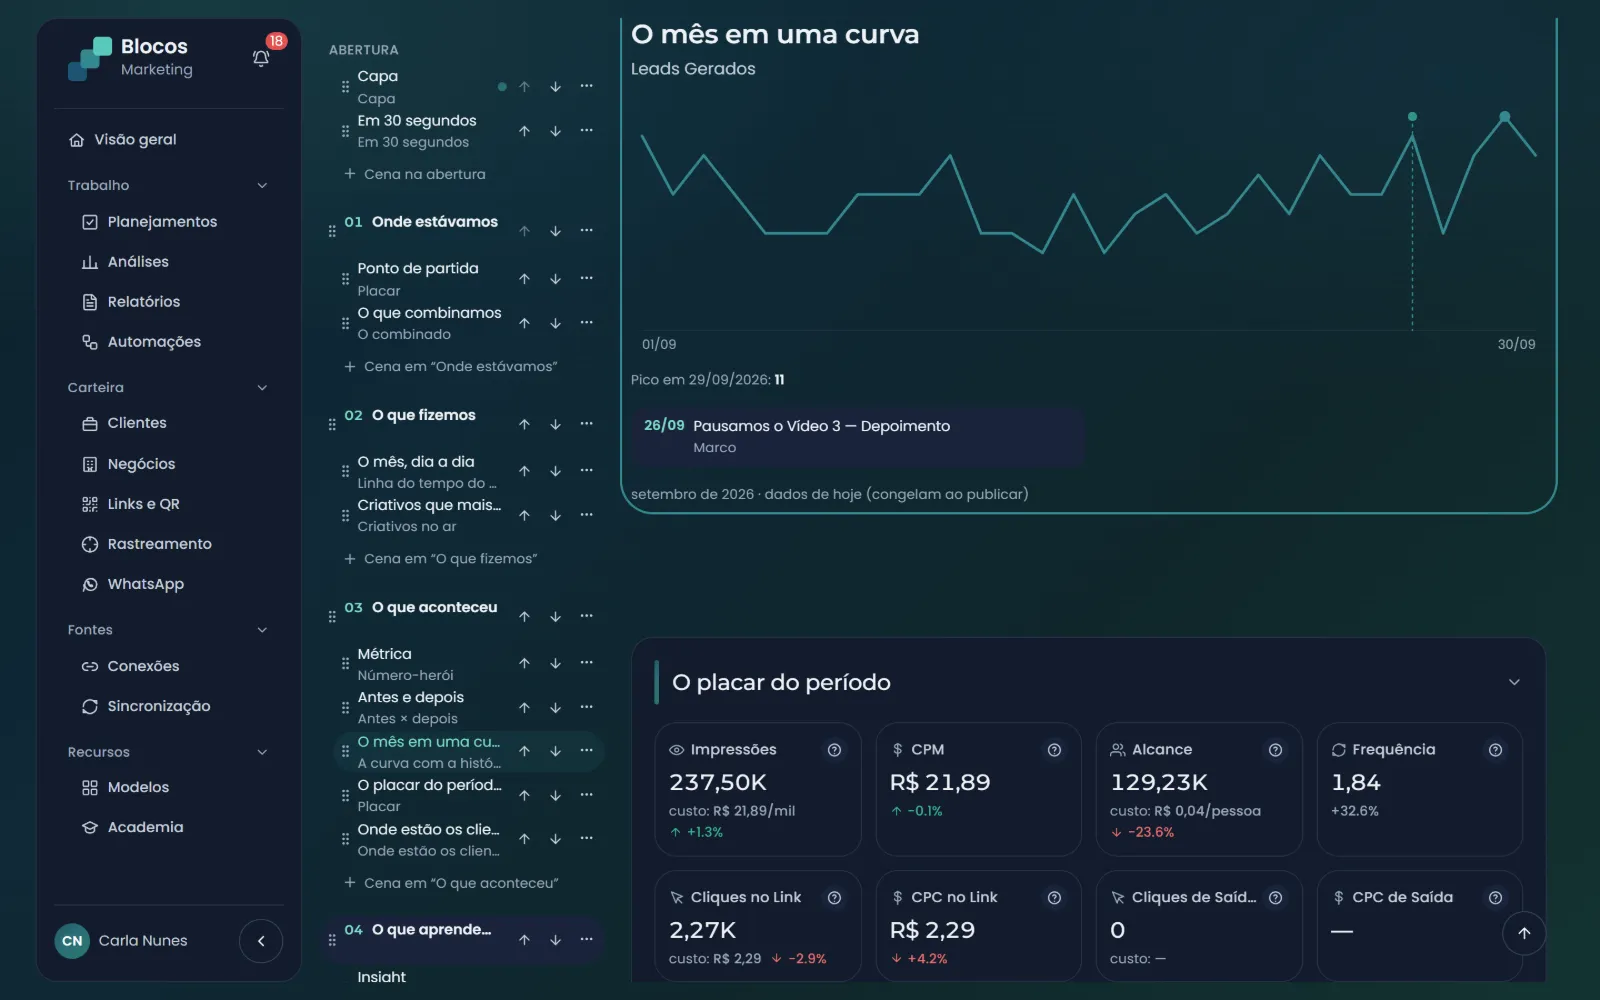Click the Blocos Marketing logo
The image size is (1600, 1000).
tap(131, 58)
